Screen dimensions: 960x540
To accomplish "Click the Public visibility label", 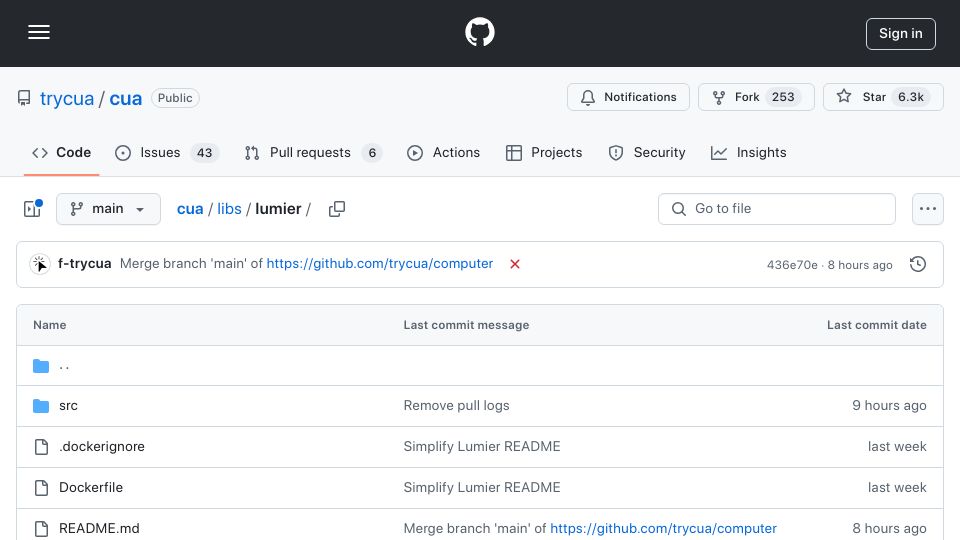I will (x=175, y=98).
